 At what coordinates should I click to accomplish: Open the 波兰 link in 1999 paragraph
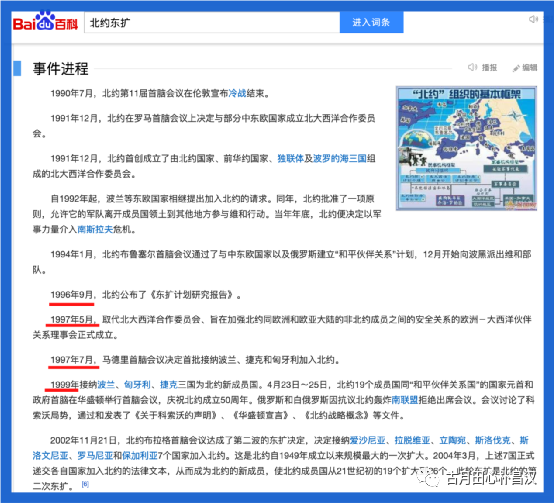pyautogui.click(x=106, y=384)
